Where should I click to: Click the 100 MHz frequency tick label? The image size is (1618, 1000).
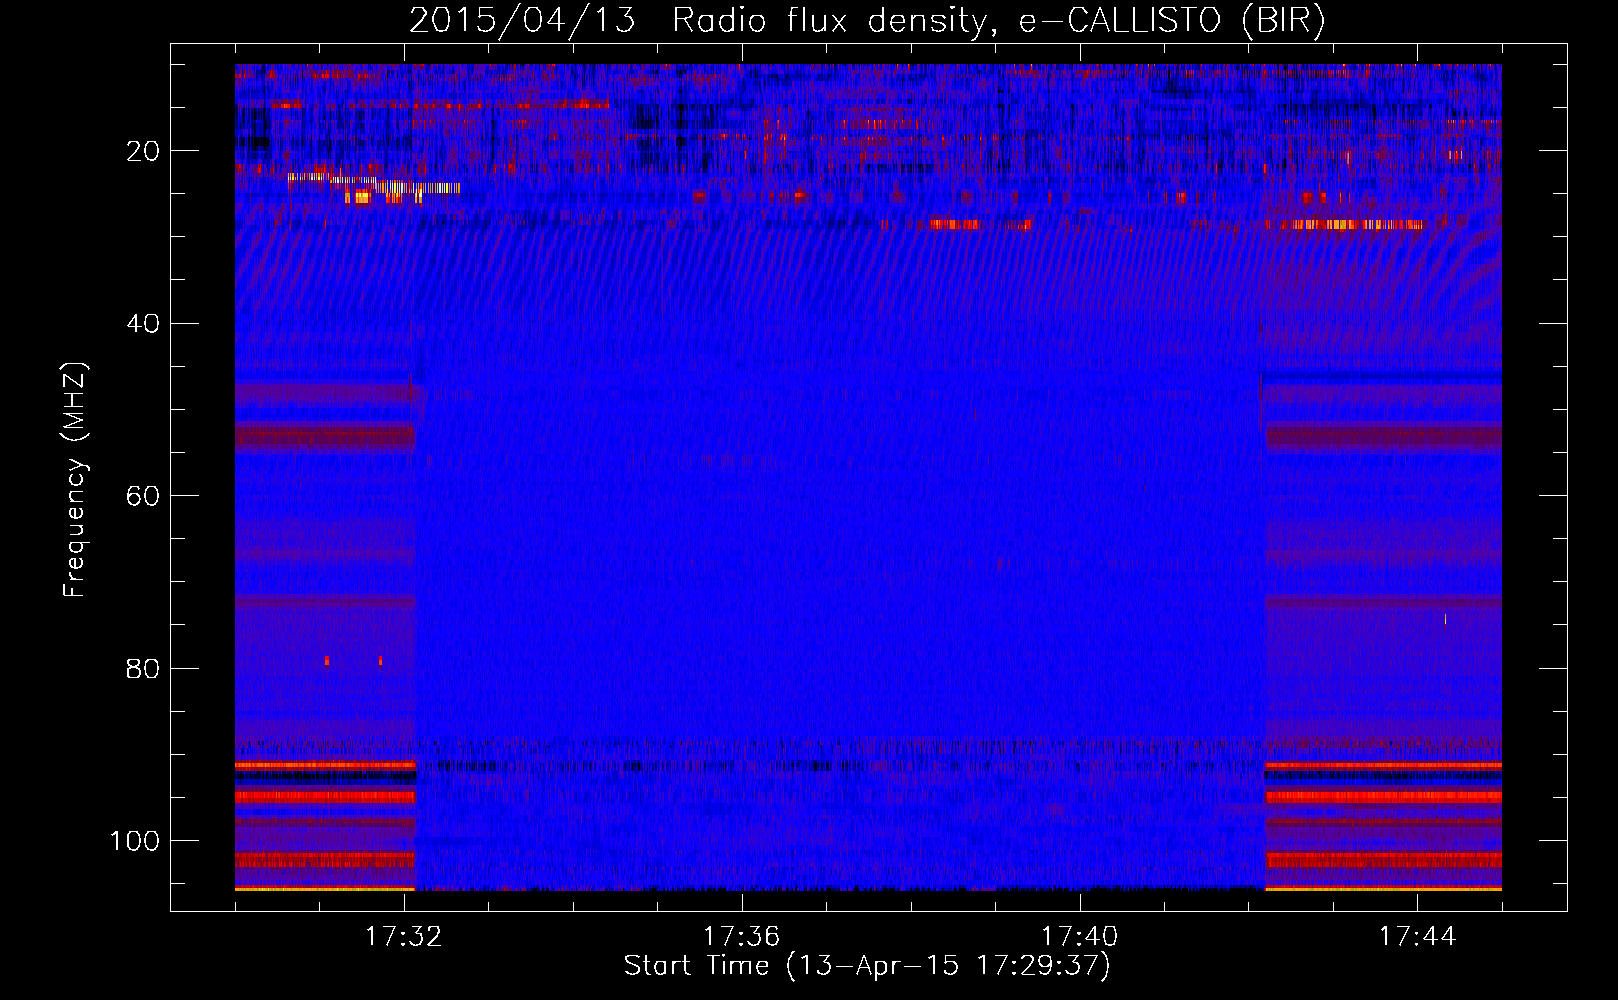tap(135, 841)
